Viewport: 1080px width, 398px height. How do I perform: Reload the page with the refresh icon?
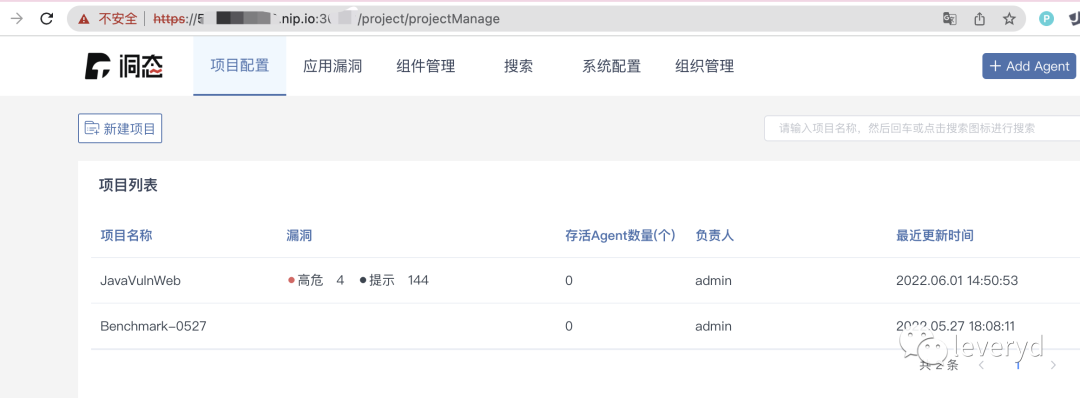[x=47, y=19]
